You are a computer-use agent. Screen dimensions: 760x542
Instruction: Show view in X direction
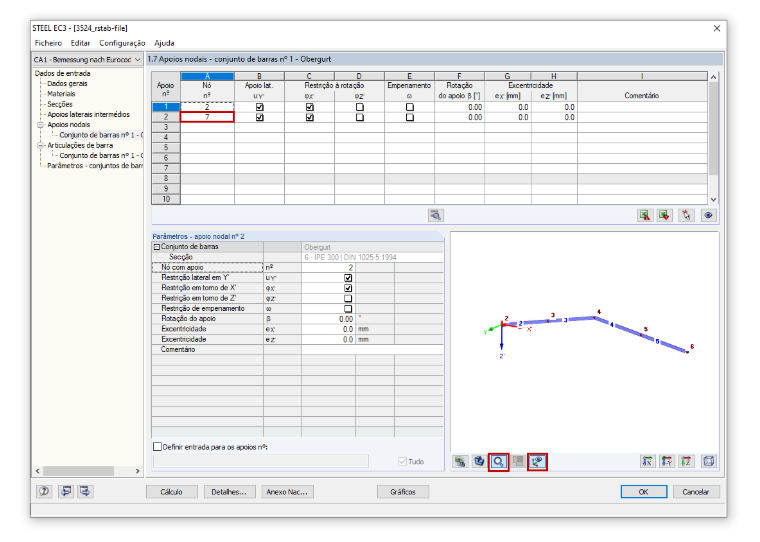click(647, 461)
